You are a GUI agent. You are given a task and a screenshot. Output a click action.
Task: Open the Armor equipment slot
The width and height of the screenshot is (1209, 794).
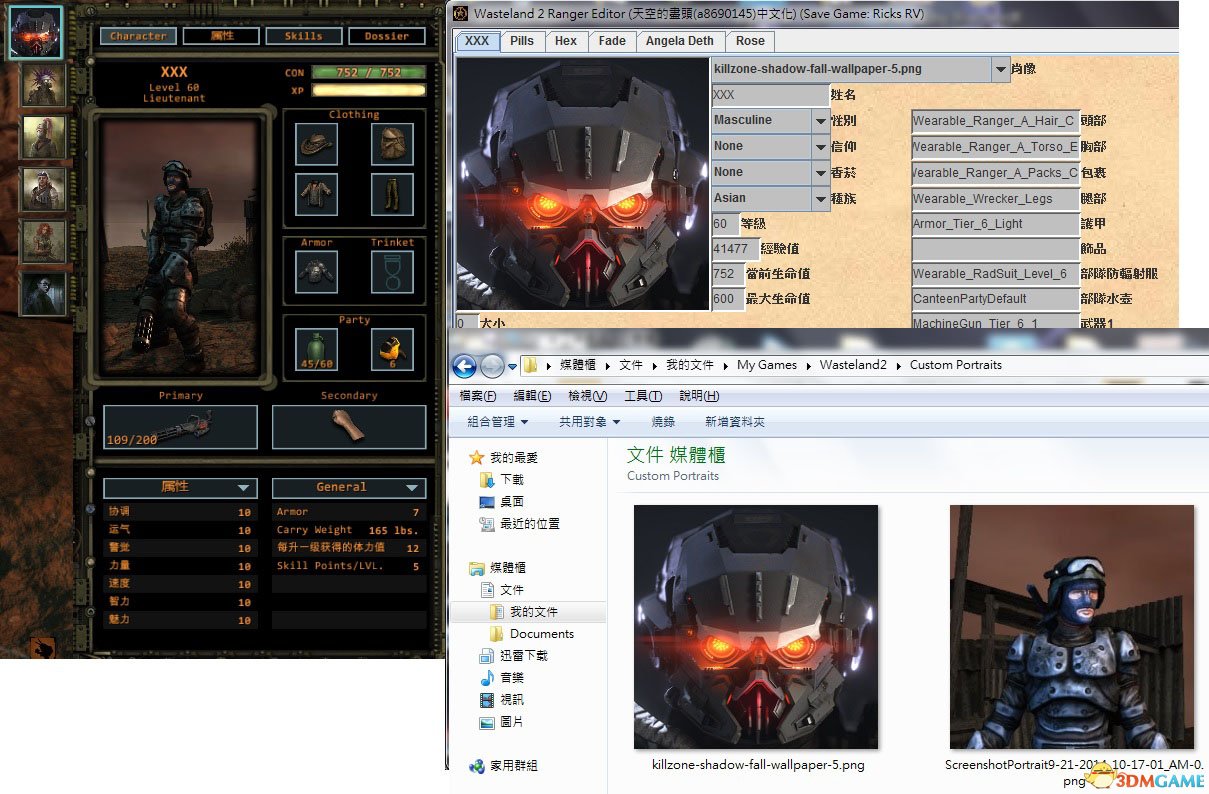click(316, 271)
